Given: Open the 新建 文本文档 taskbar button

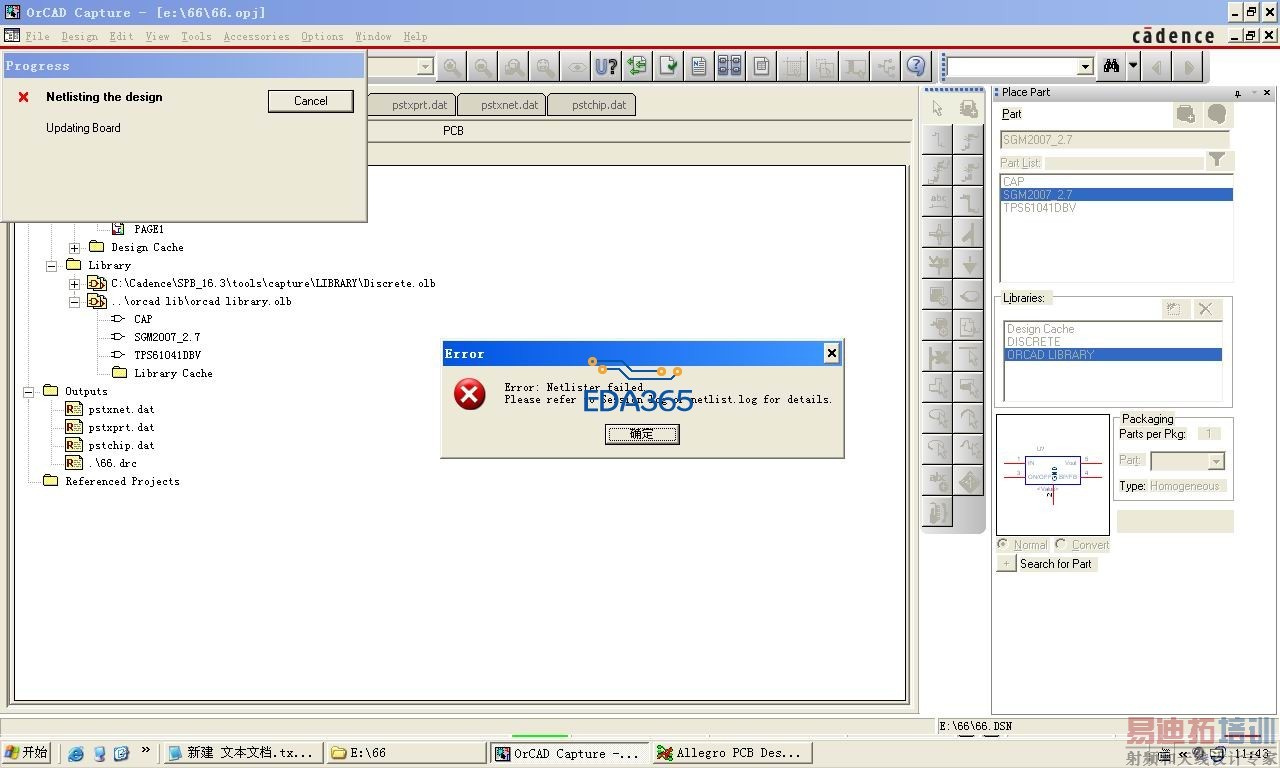Looking at the screenshot, I should point(242,753).
